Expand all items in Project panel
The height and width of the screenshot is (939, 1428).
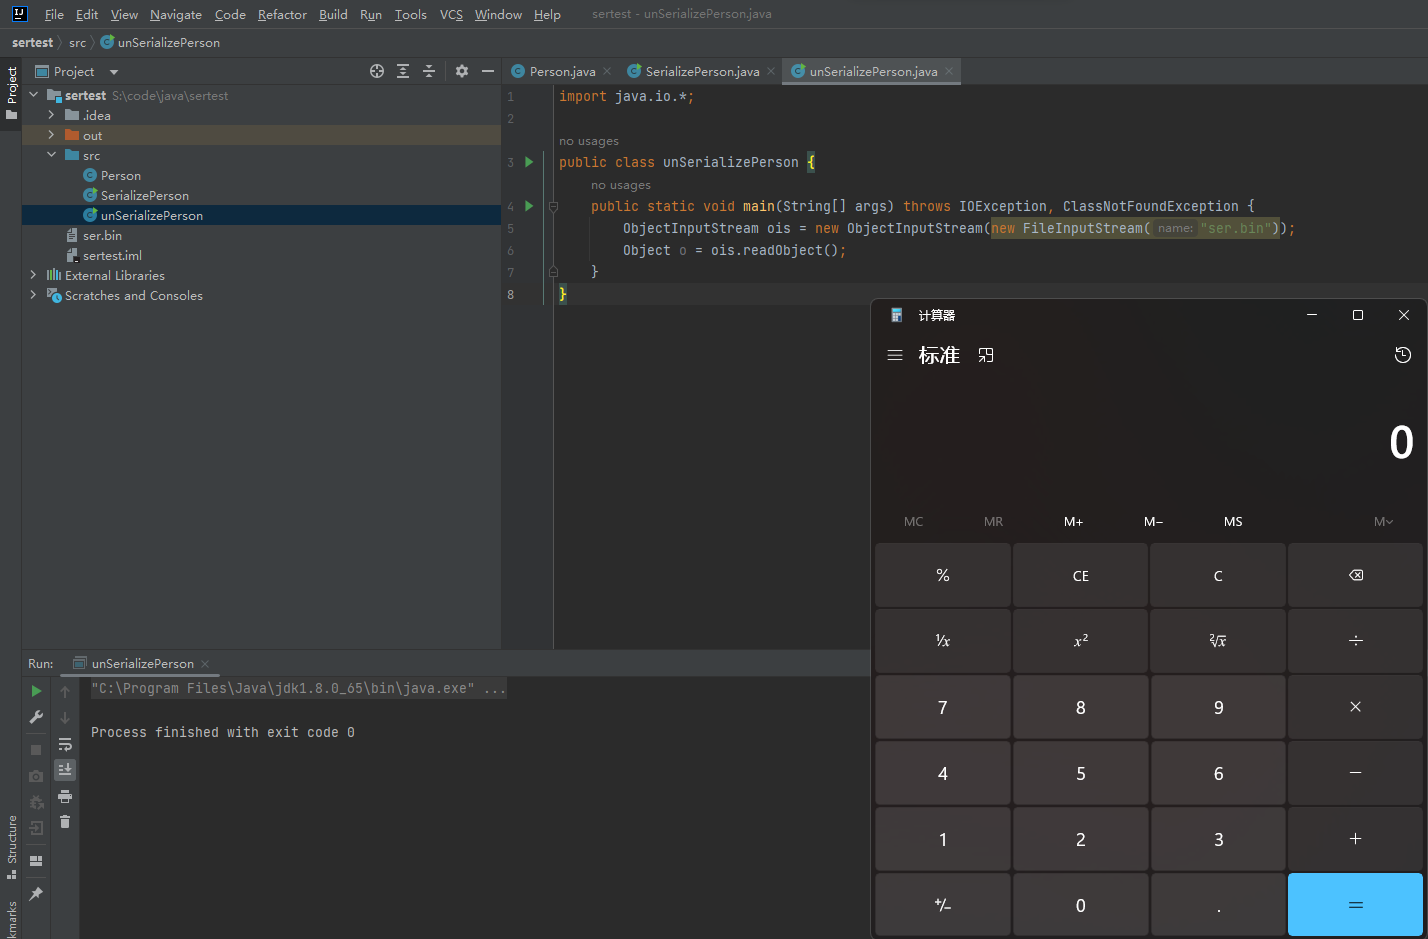pyautogui.click(x=403, y=71)
